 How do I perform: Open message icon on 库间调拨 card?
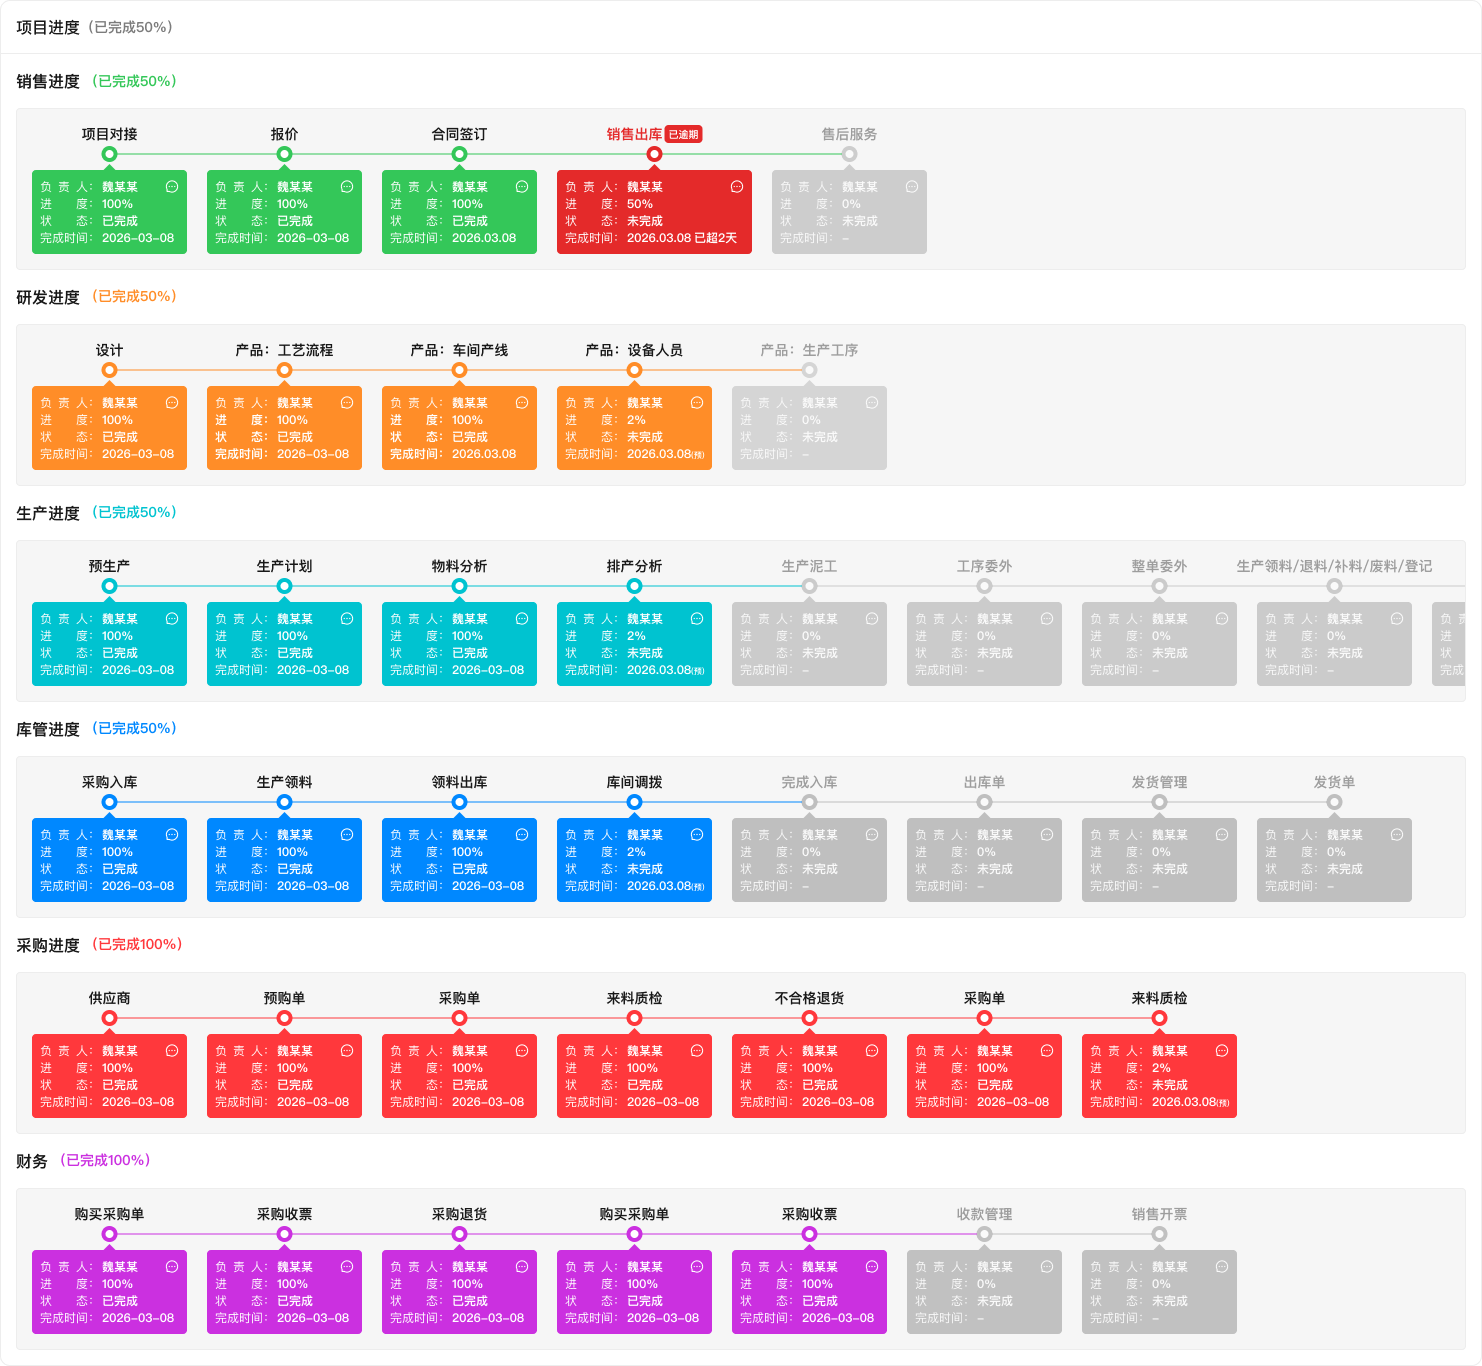[x=697, y=835]
